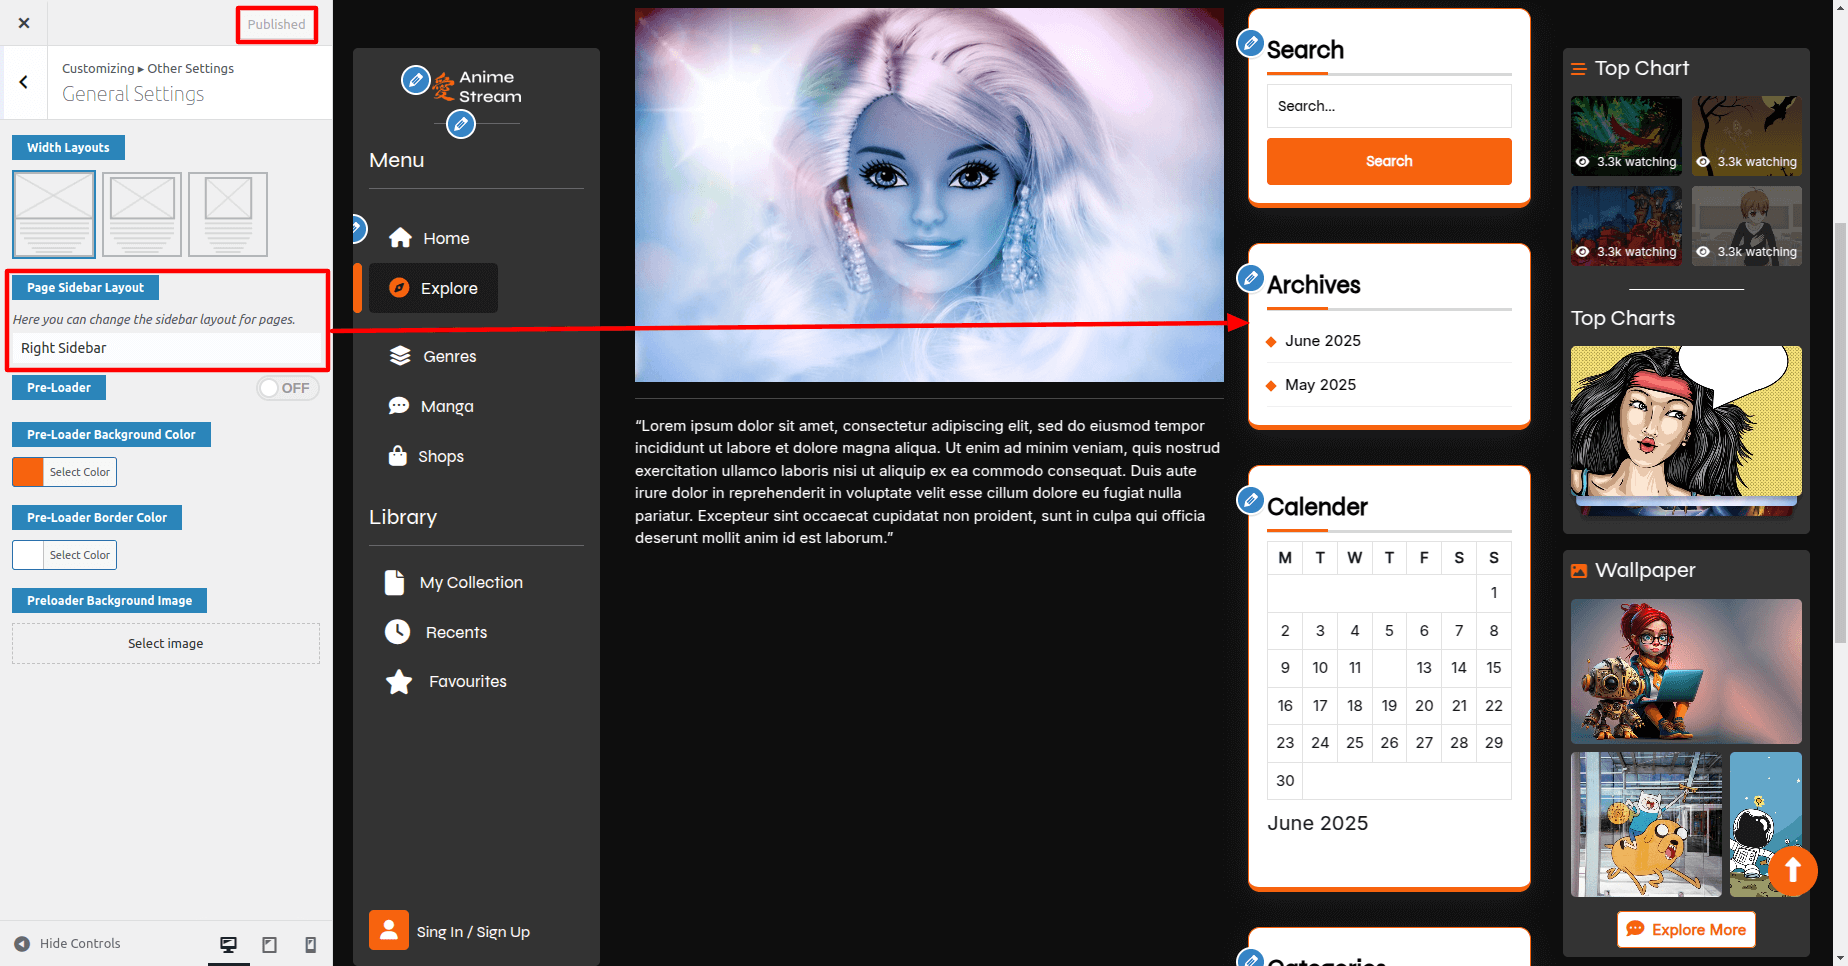This screenshot has width=1848, height=966.
Task: Switch to mobile preview device icon
Action: click(310, 944)
